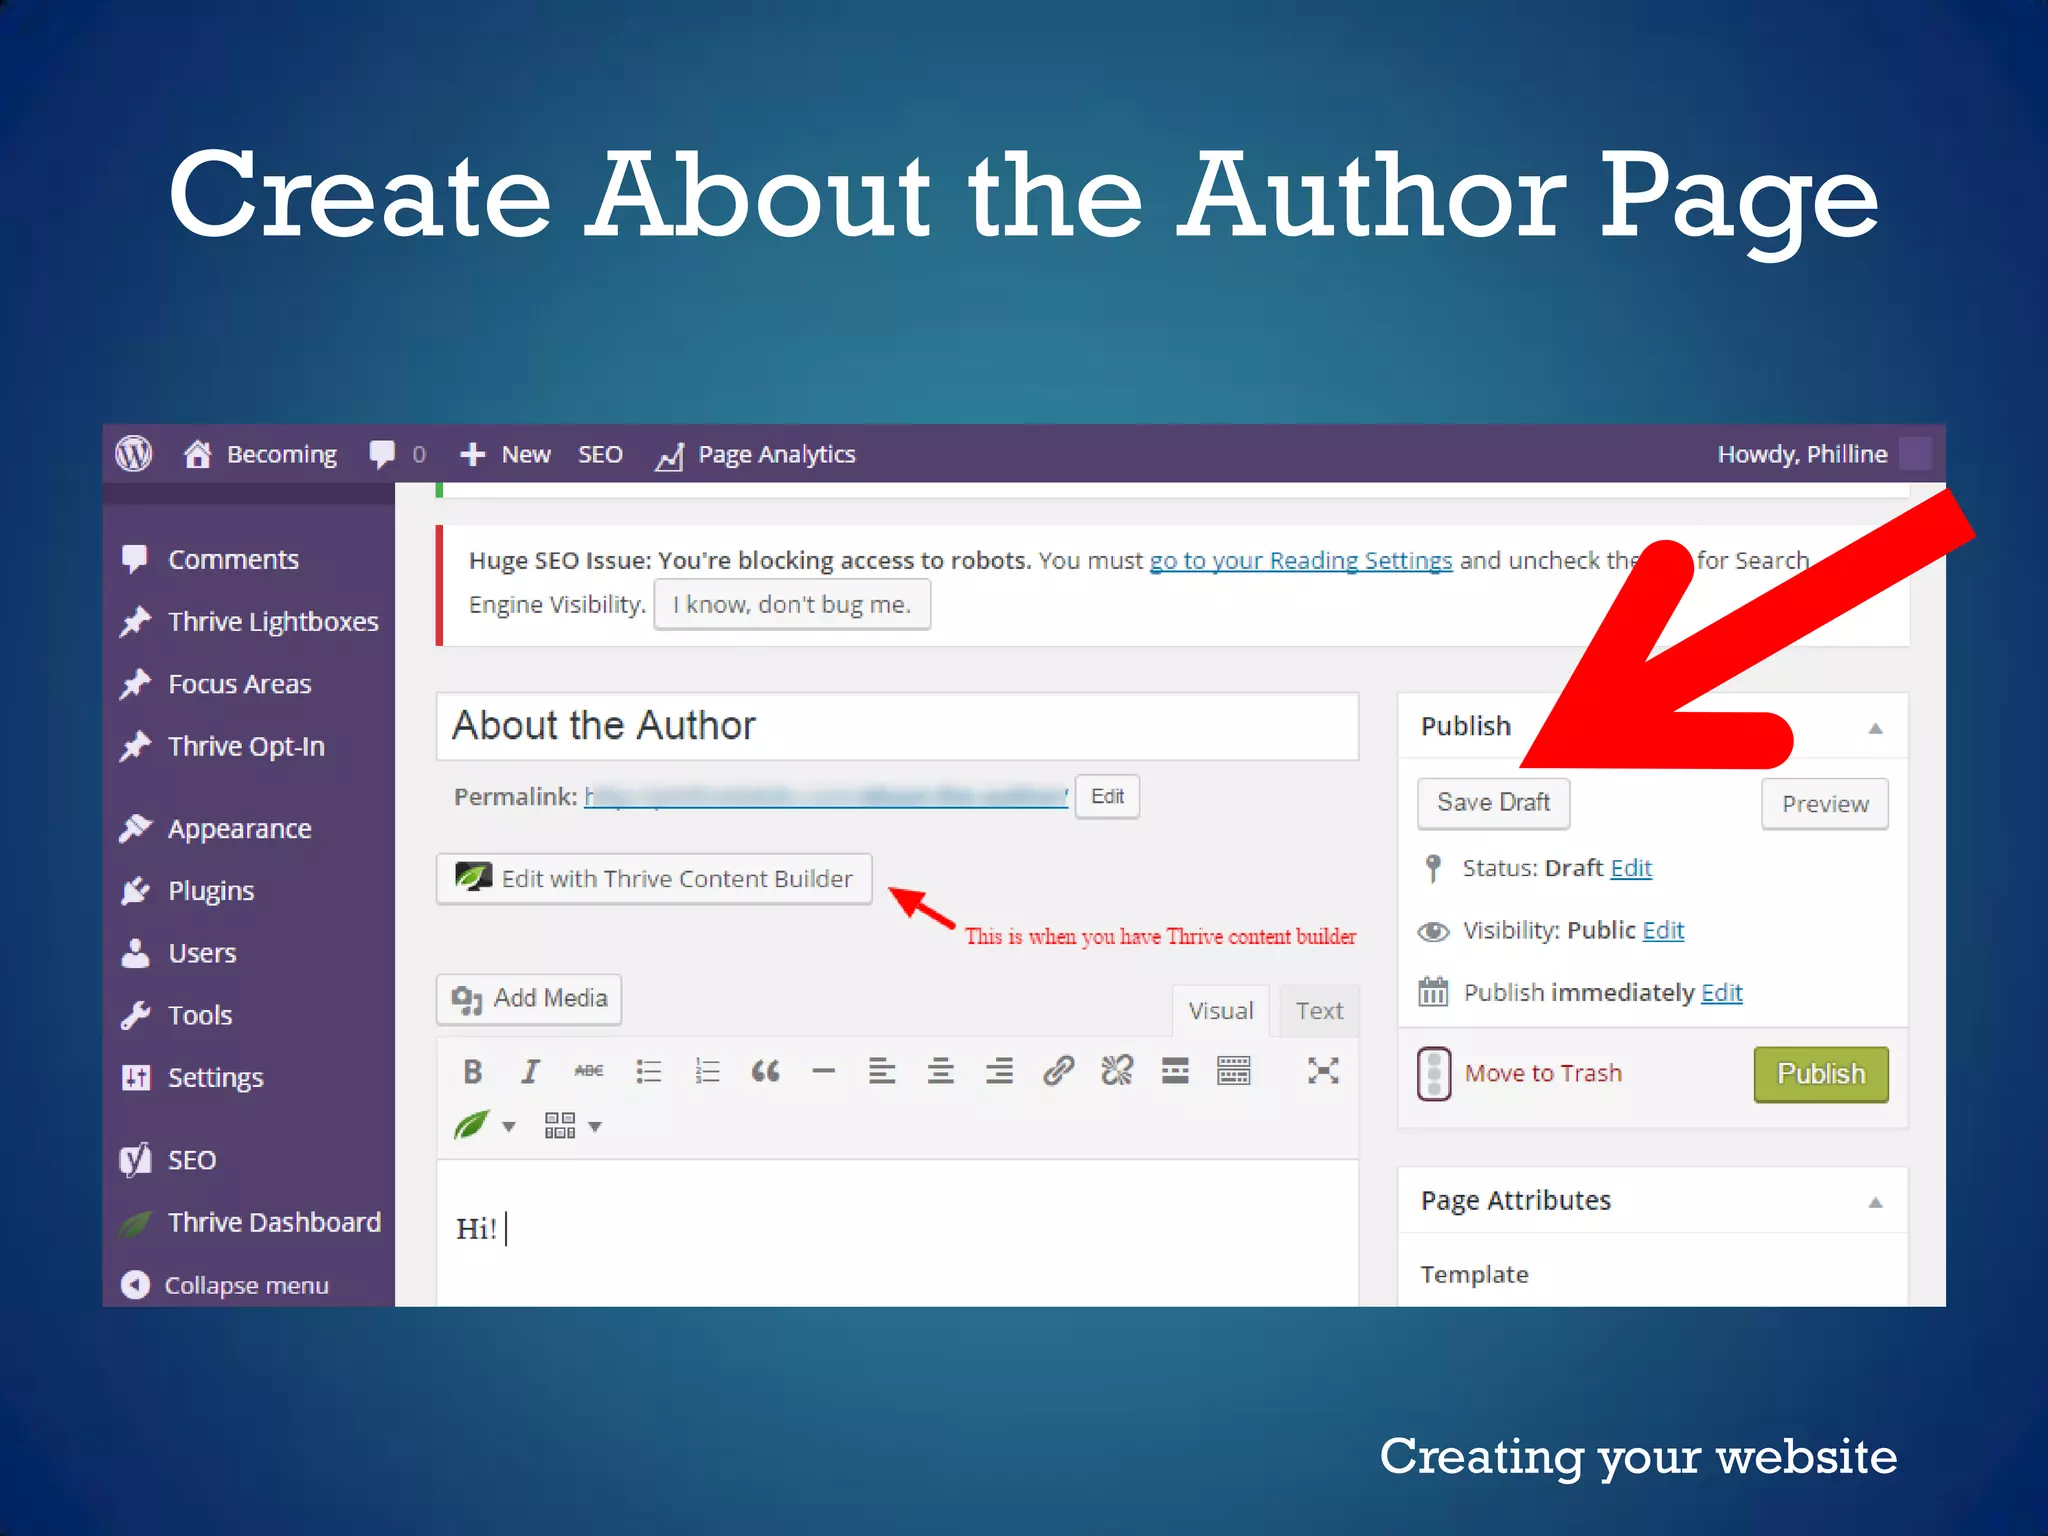This screenshot has height=1536, width=2048.
Task: Align text center
Action: click(940, 1072)
